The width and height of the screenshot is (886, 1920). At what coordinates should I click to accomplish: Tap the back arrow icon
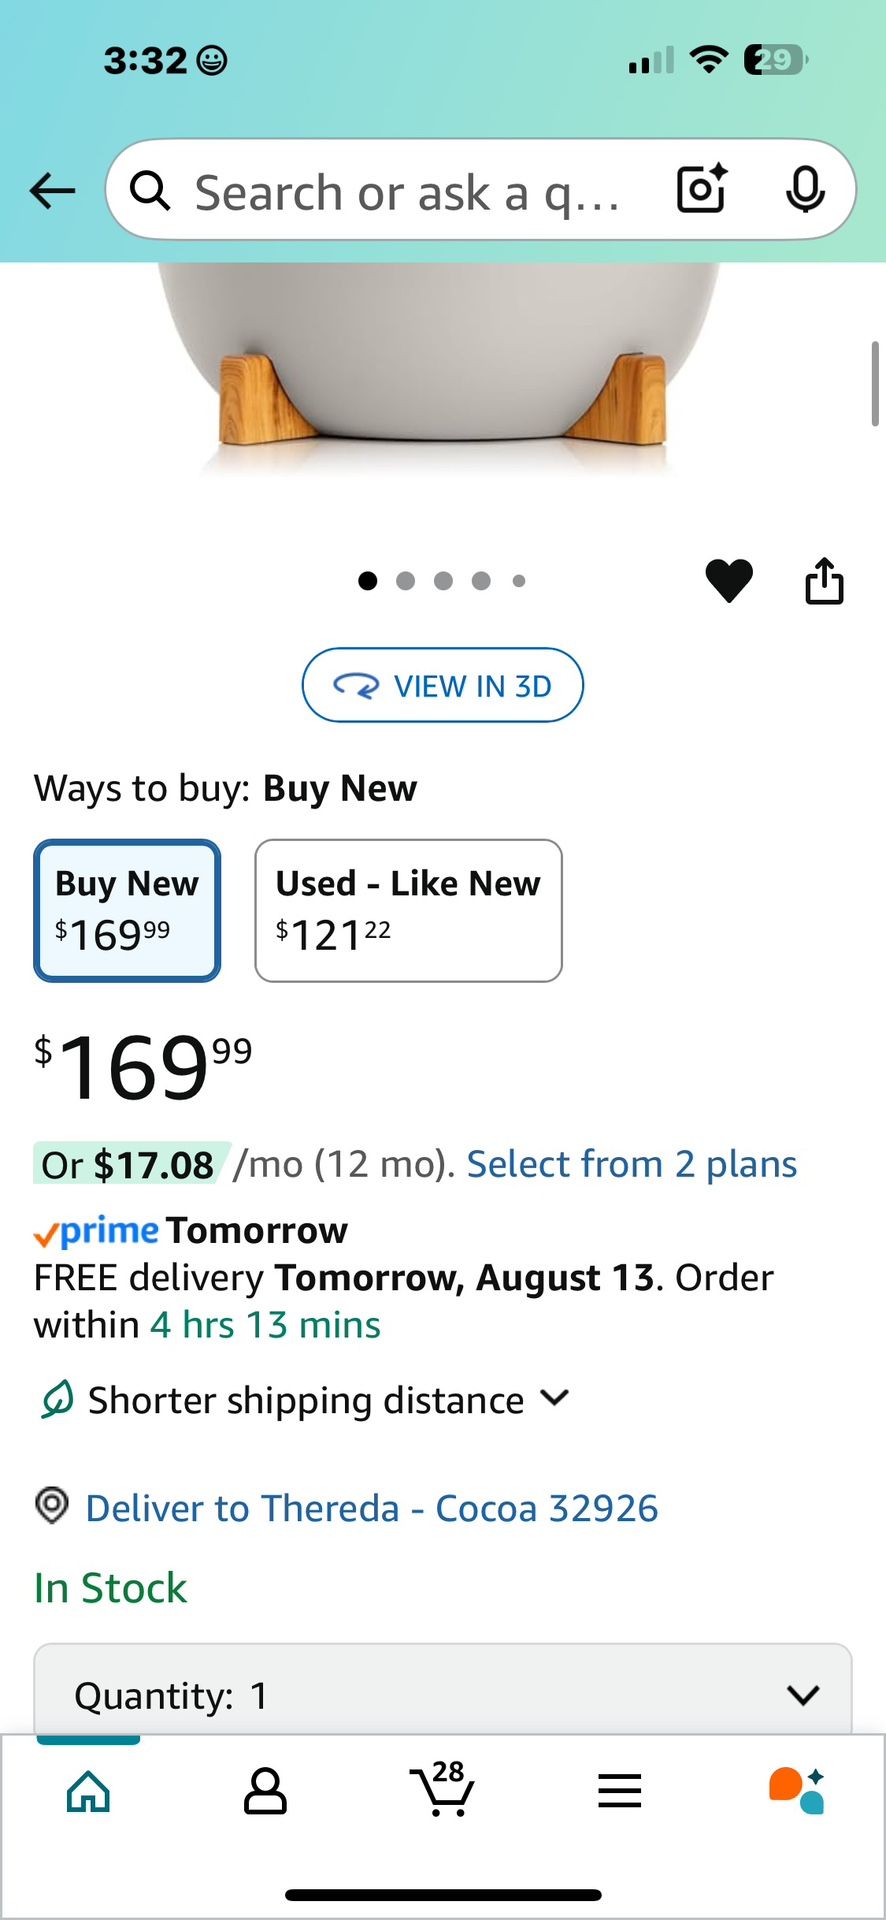pyautogui.click(x=53, y=190)
